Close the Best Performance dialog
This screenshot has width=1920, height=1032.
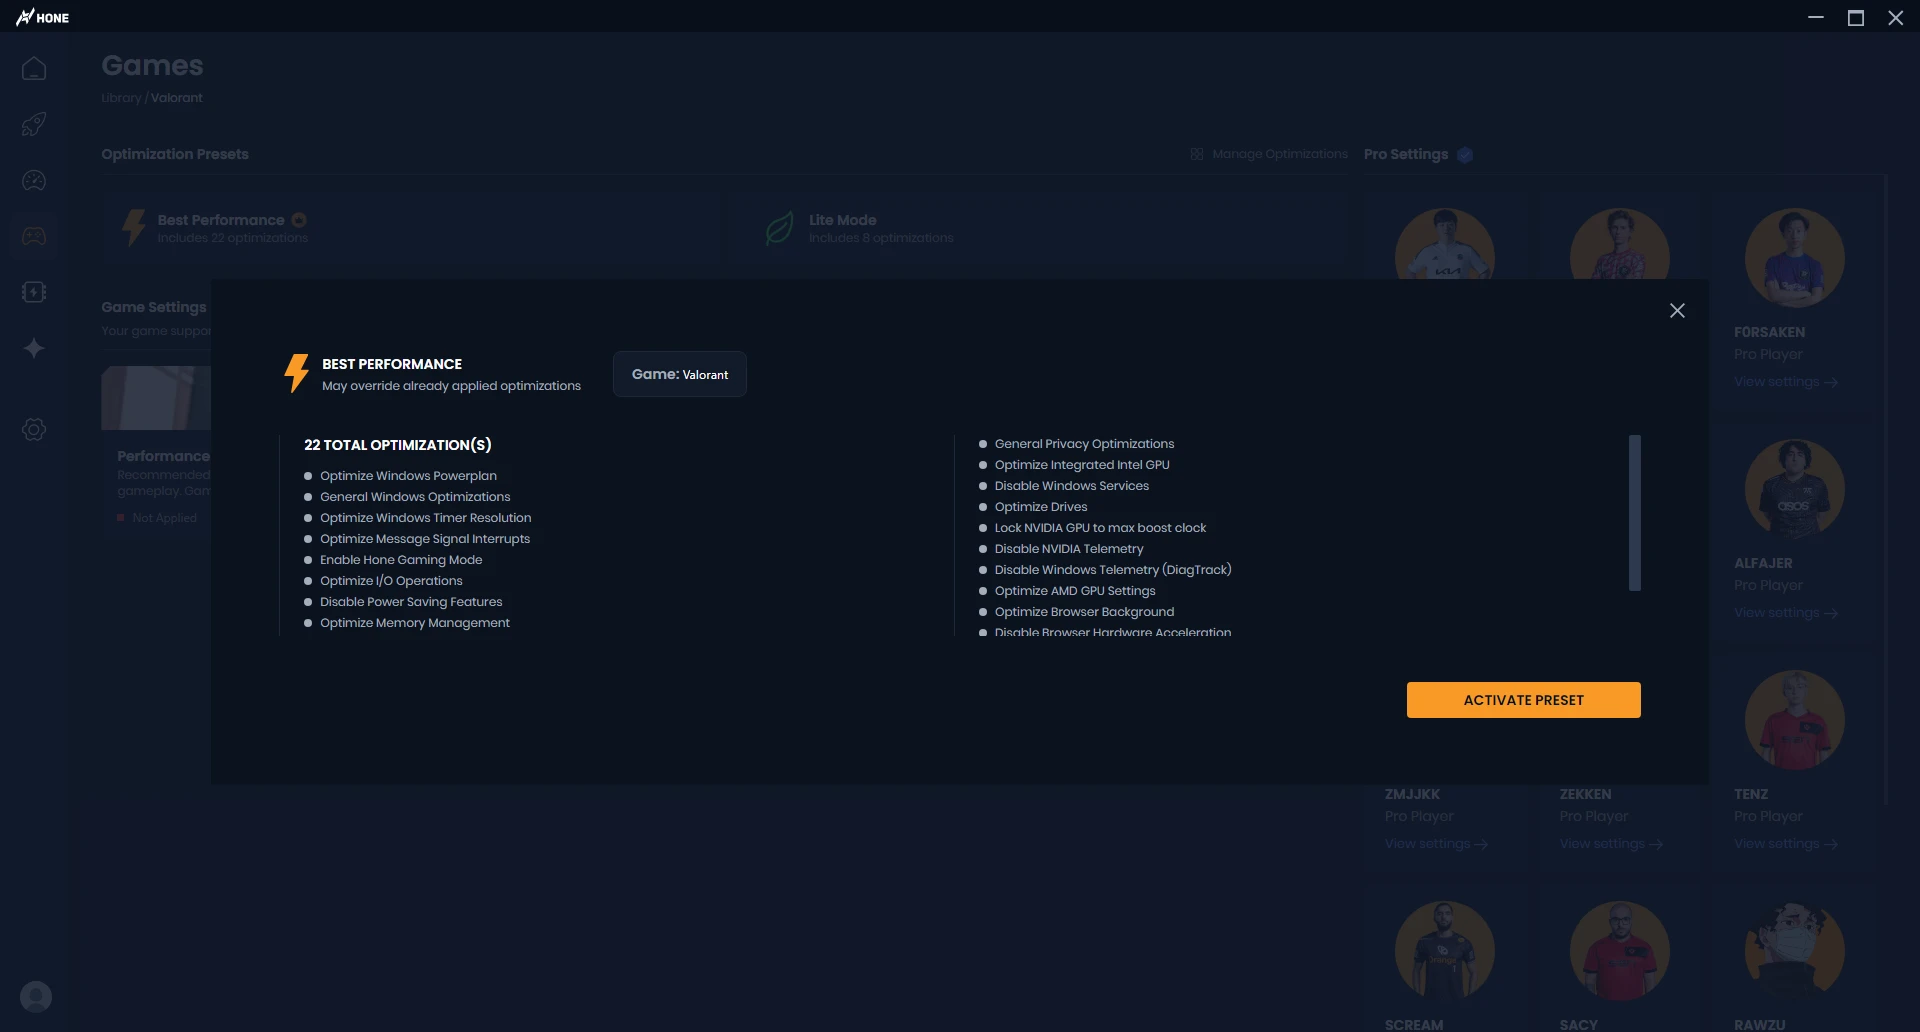click(1677, 311)
